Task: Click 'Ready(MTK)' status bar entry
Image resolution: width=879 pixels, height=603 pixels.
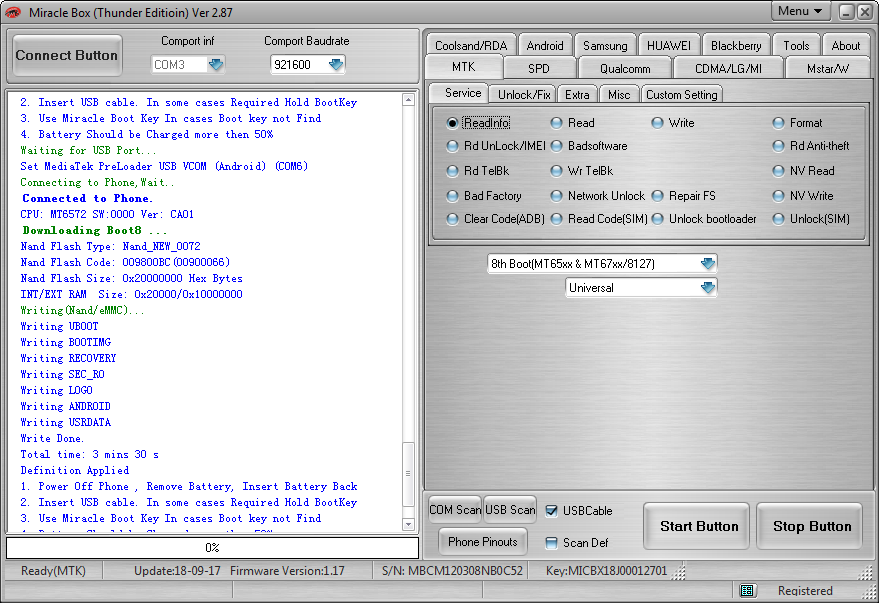Action: (x=53, y=570)
